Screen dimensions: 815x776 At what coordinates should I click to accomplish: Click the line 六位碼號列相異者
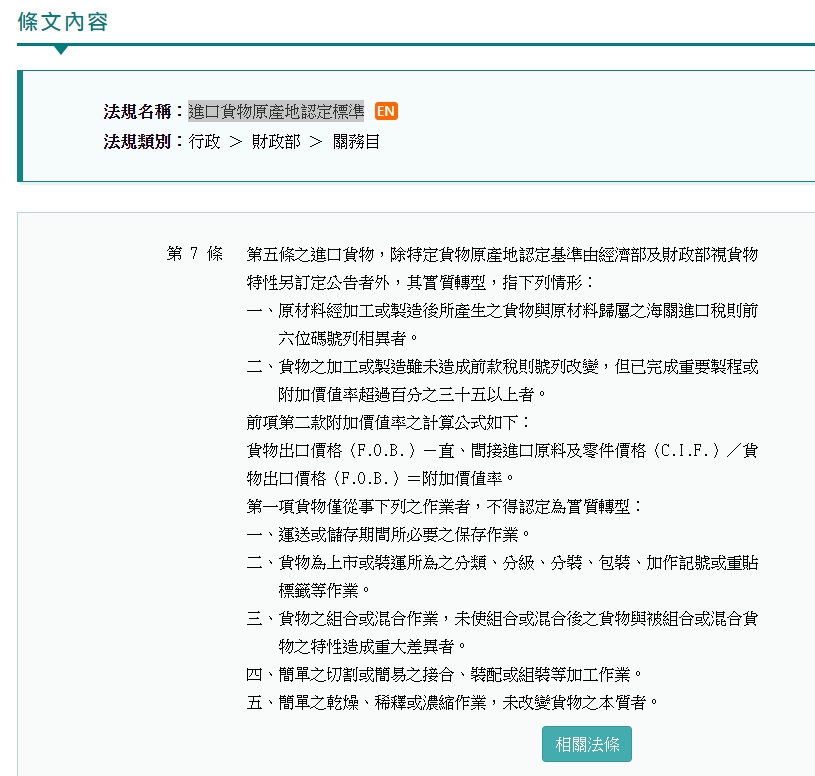click(348, 338)
